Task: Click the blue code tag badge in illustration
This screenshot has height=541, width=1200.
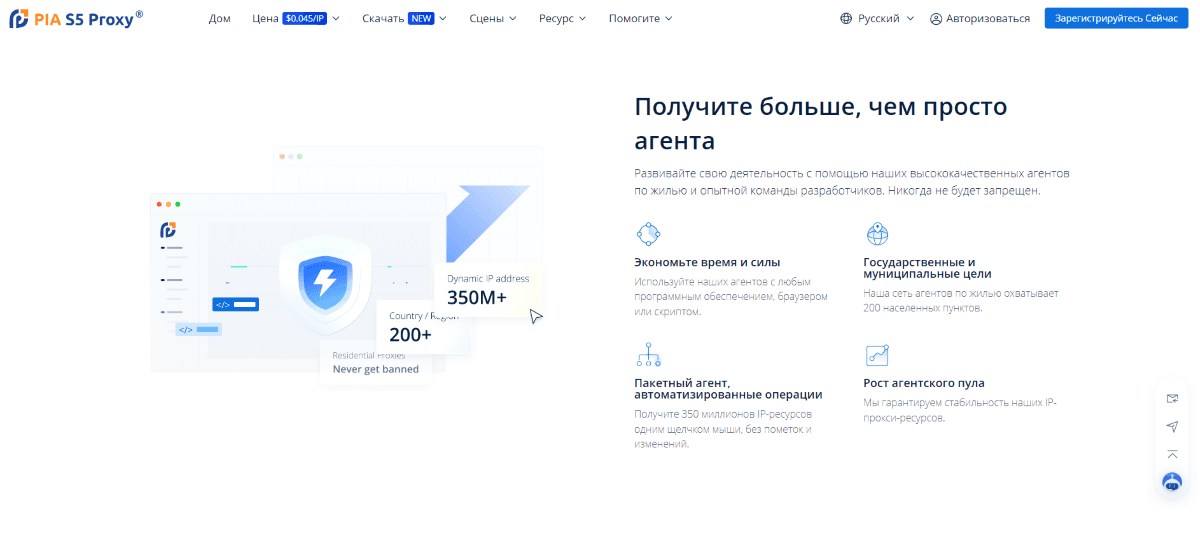Action: tap(235, 304)
